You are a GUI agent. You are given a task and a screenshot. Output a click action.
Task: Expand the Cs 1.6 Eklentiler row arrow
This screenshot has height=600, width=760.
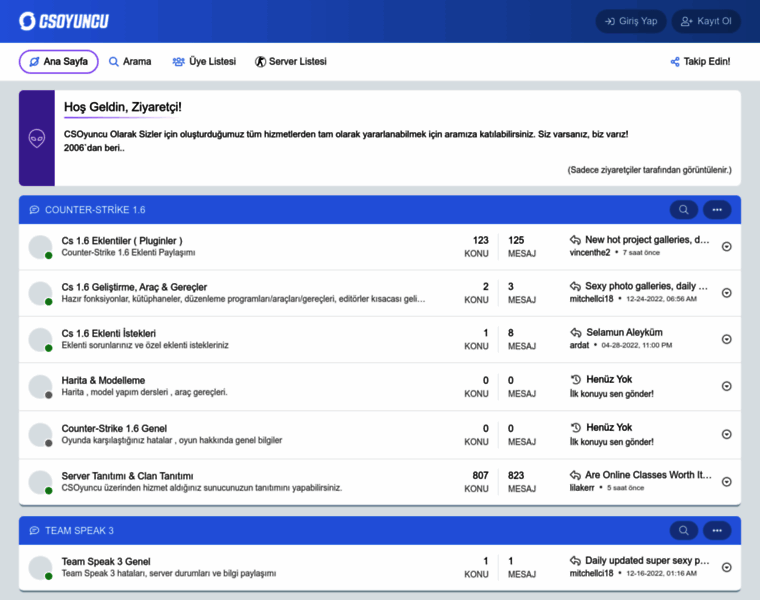(727, 246)
